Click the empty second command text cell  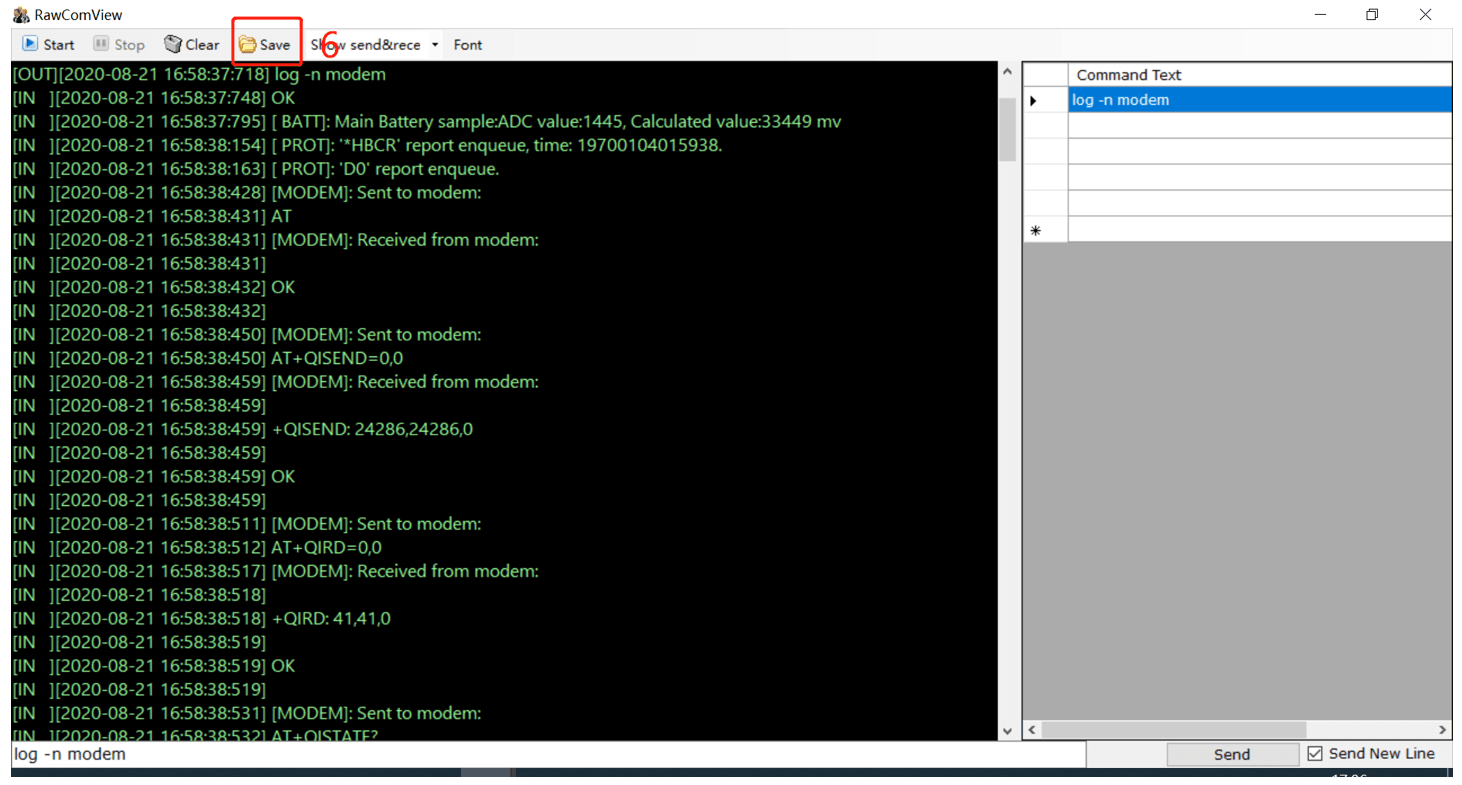tap(1258, 125)
